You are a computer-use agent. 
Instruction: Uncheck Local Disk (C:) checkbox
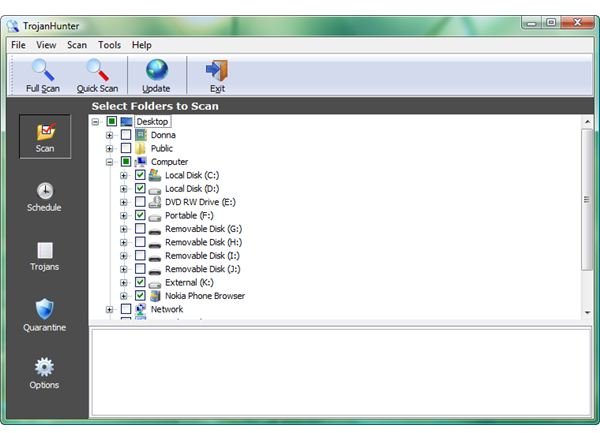click(x=140, y=175)
